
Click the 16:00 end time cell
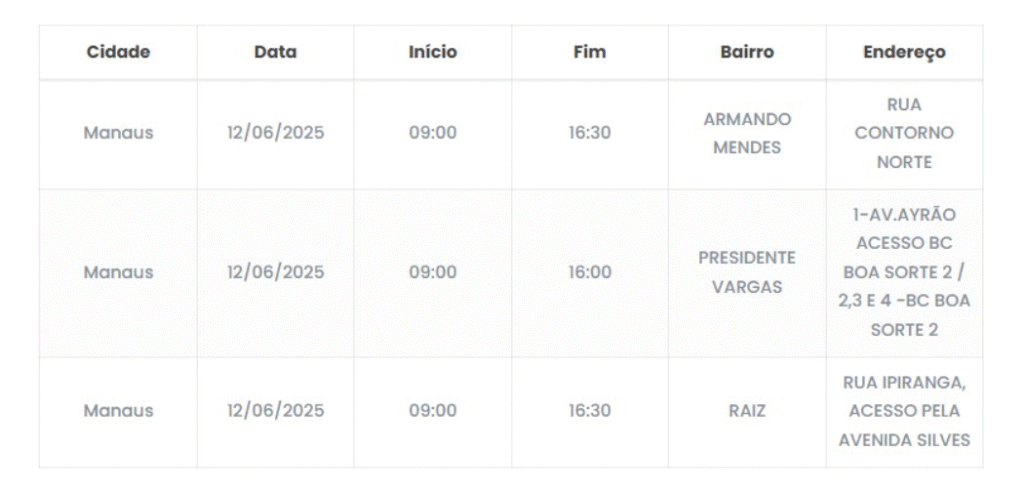point(590,272)
